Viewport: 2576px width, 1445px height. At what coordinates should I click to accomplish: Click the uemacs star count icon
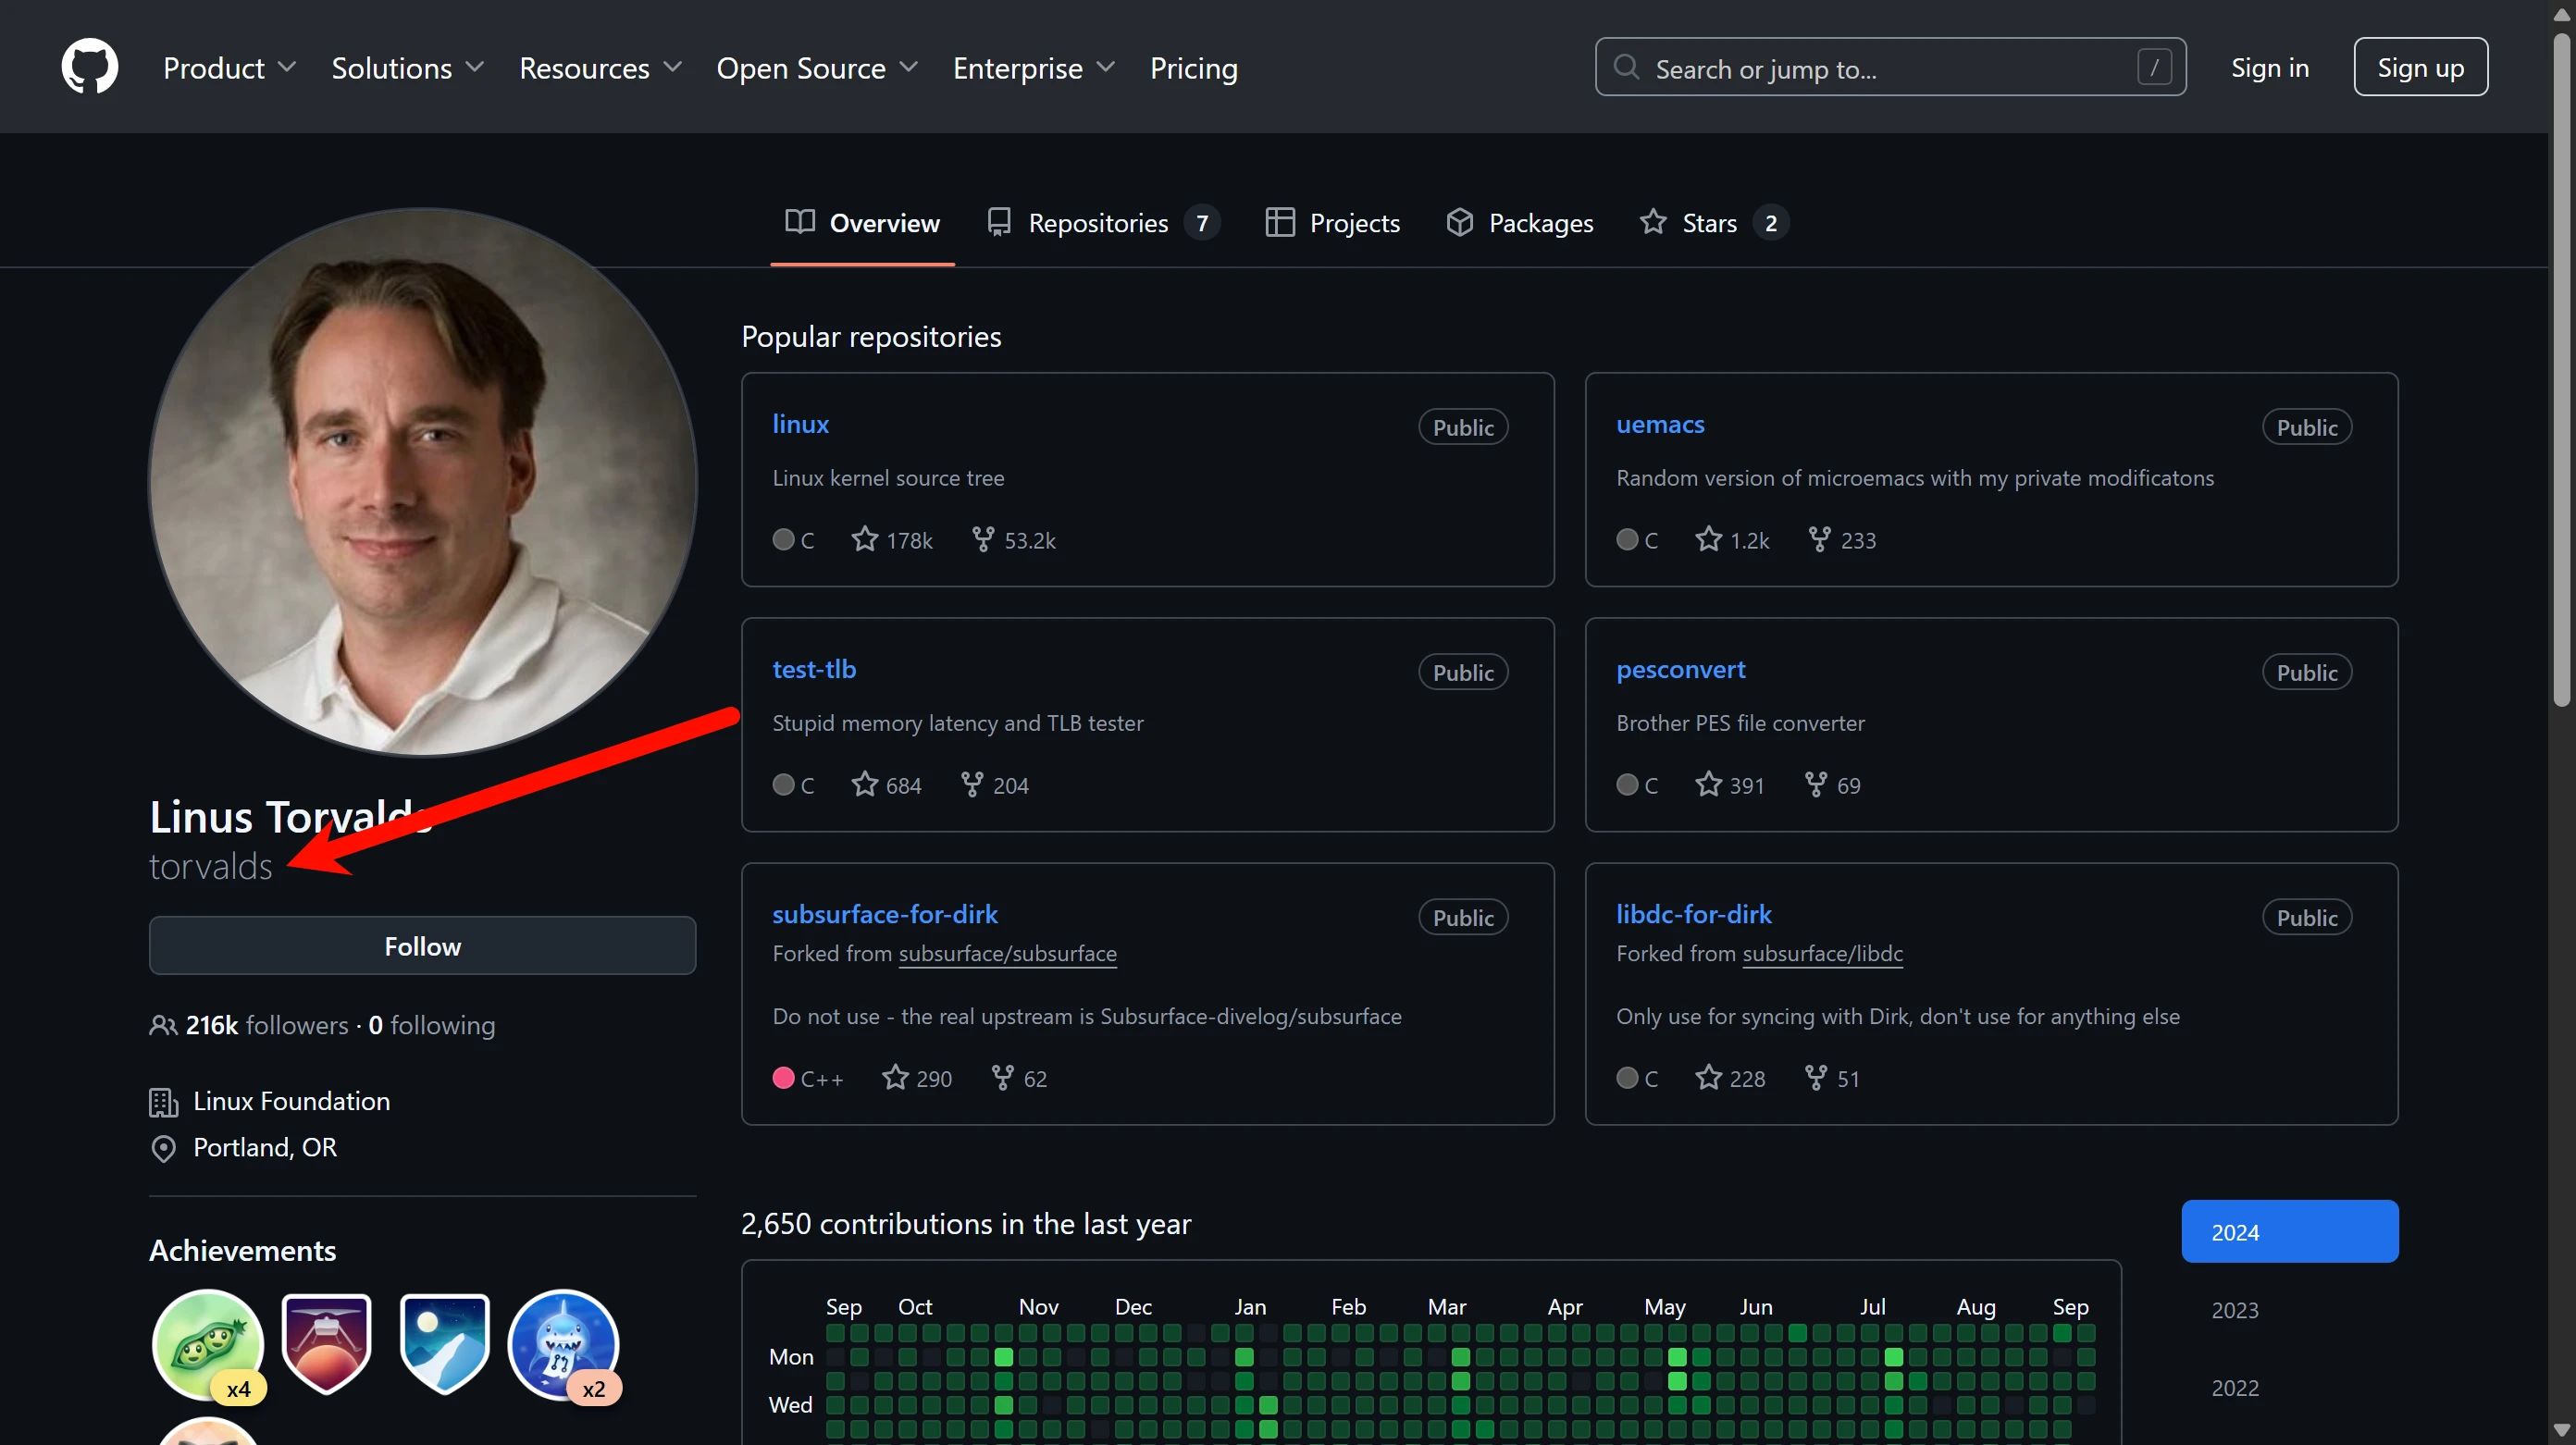point(1708,540)
